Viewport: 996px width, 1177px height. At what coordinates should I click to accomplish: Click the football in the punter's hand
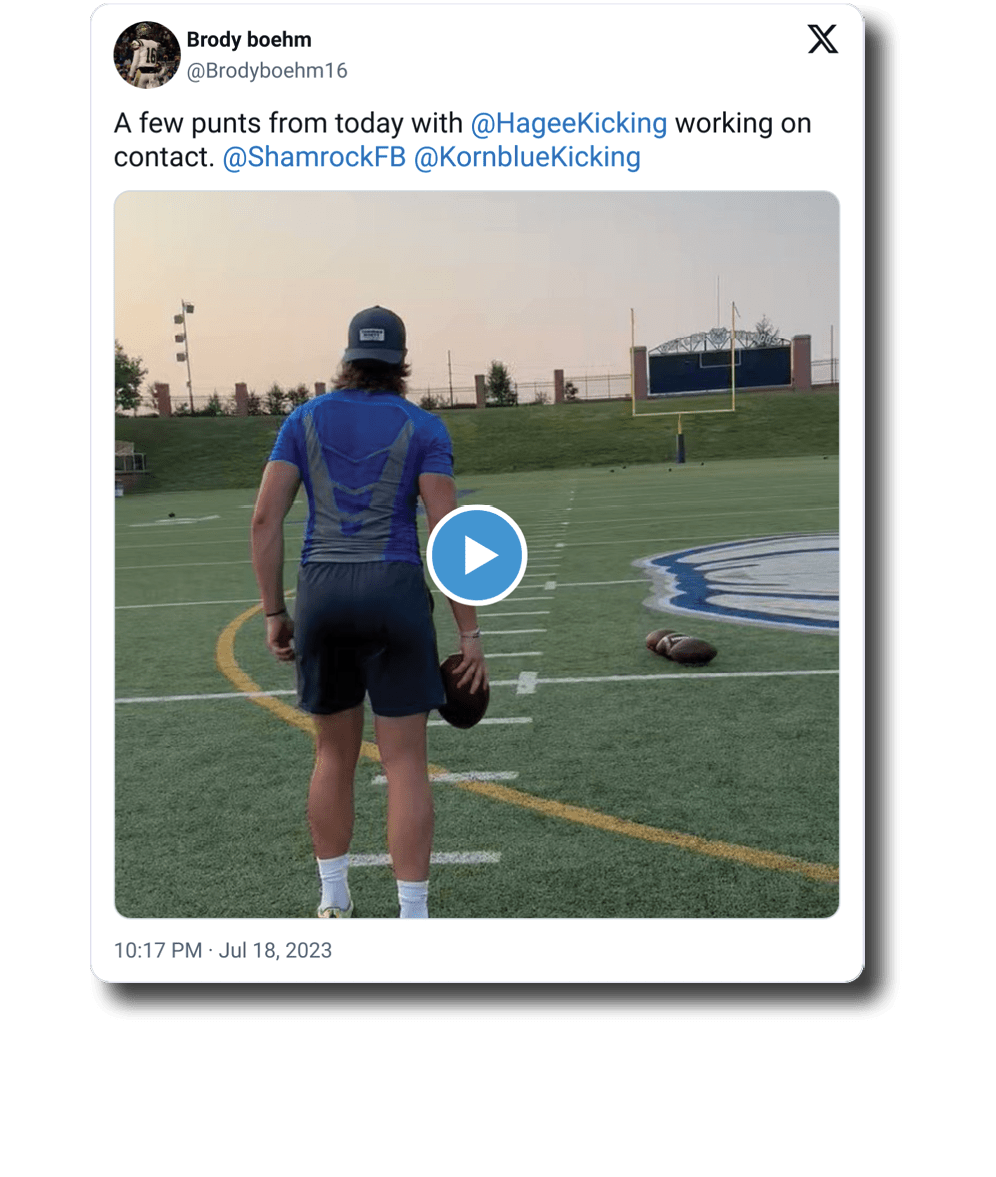(x=463, y=690)
